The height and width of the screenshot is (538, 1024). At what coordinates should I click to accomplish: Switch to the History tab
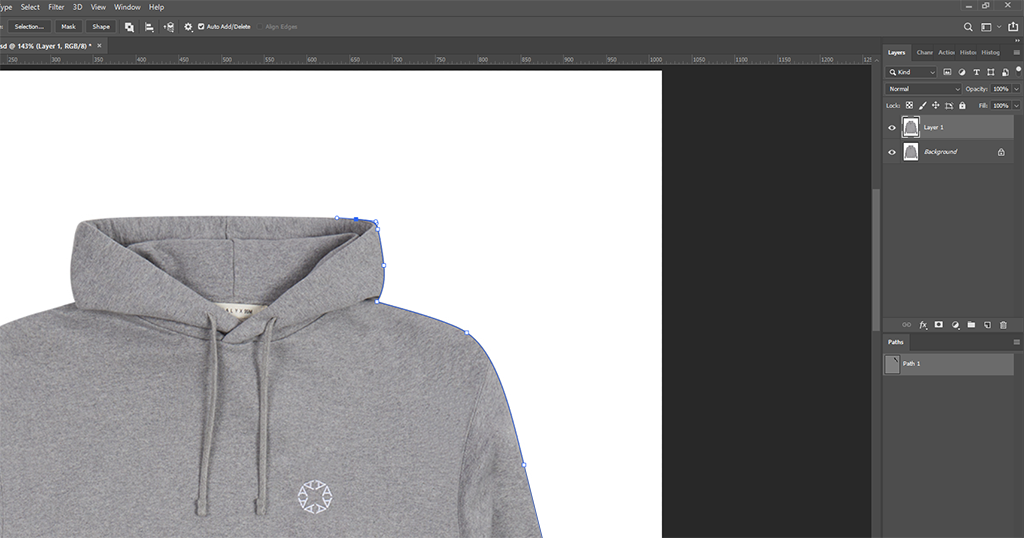968,52
